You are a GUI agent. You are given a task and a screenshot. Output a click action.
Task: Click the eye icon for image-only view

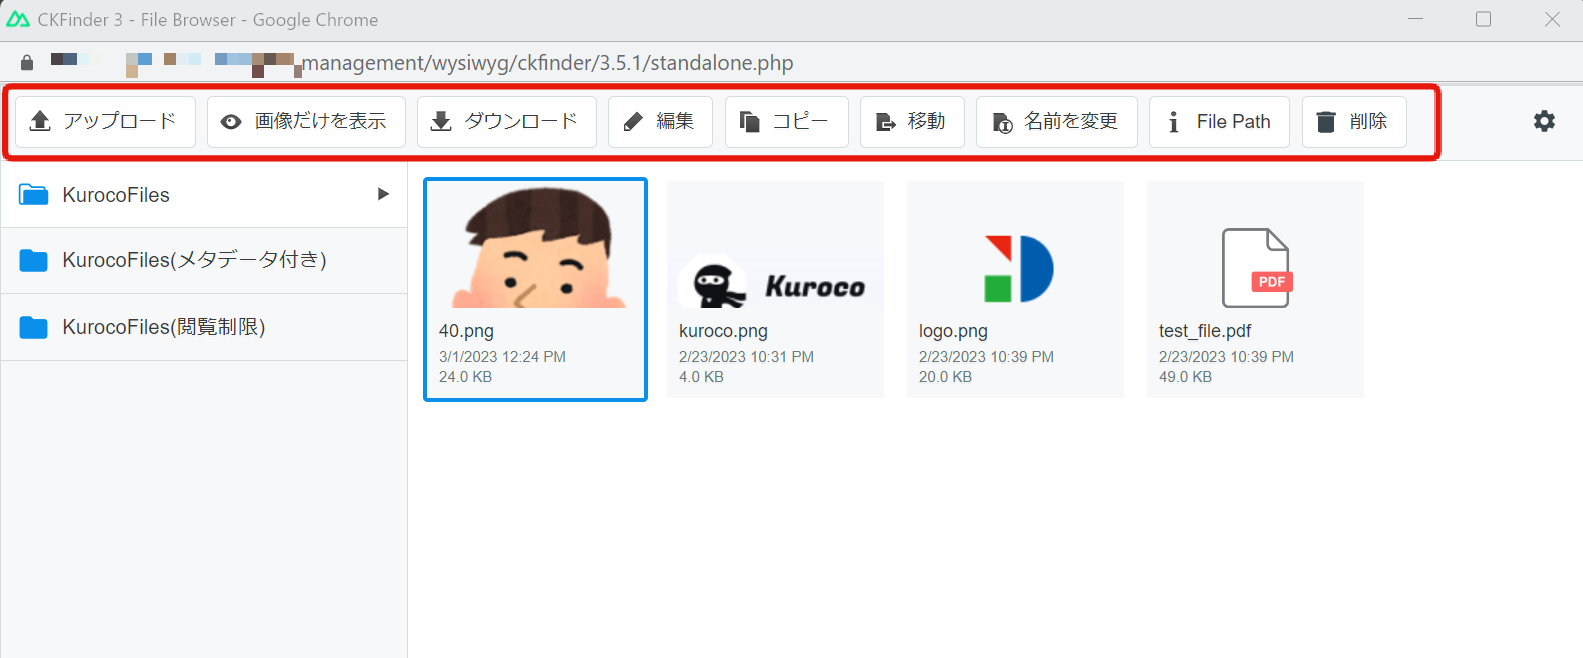231,122
